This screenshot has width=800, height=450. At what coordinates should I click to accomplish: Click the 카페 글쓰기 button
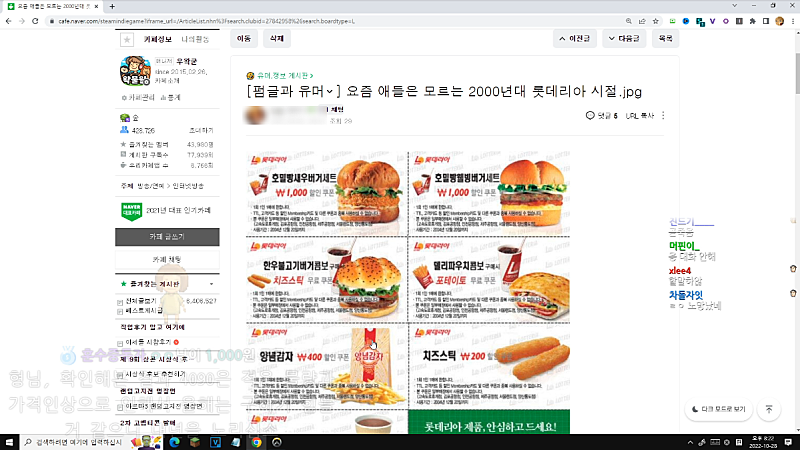(x=167, y=237)
